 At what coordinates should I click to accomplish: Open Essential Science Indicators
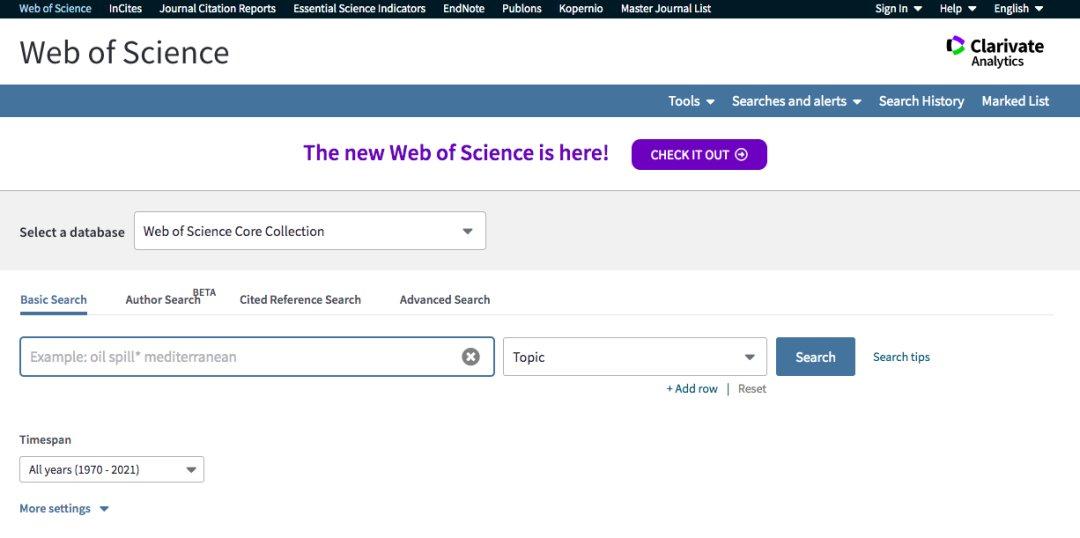pos(360,9)
